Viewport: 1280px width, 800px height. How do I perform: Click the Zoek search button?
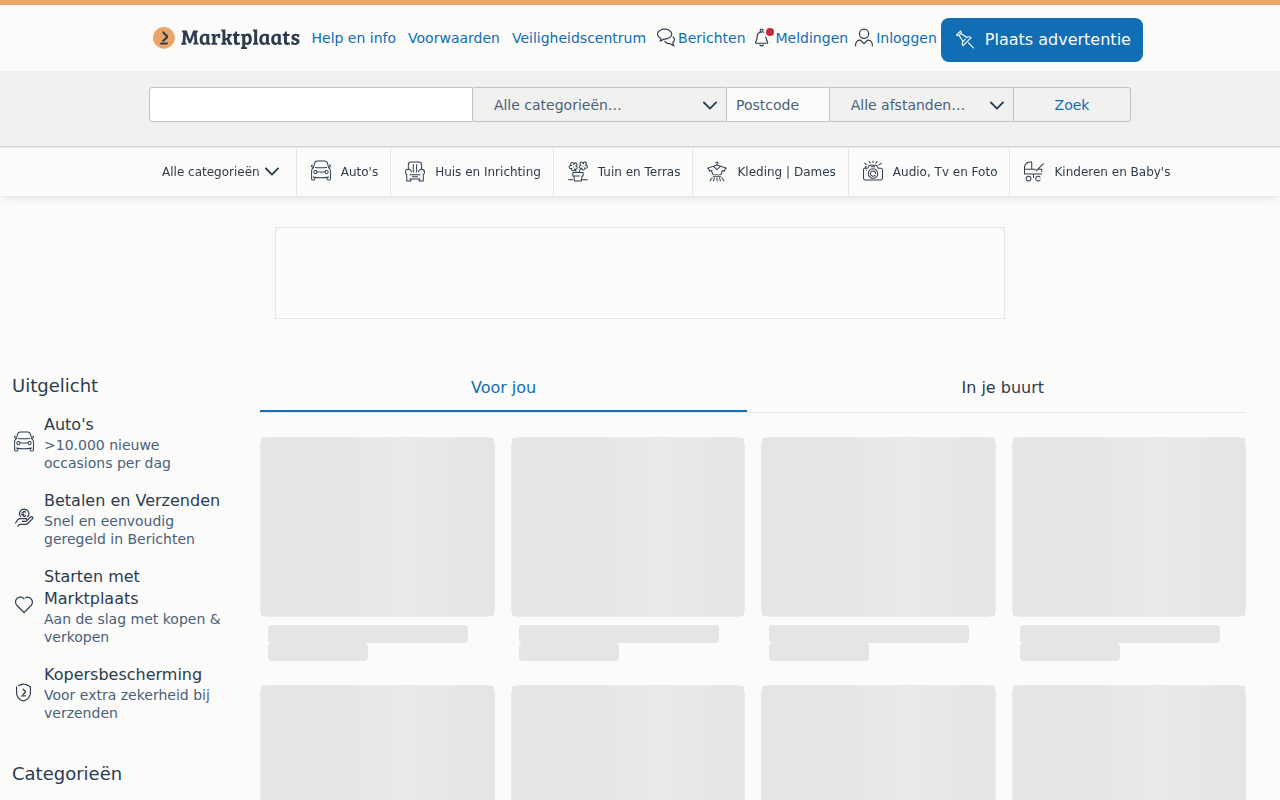pyautogui.click(x=1072, y=105)
